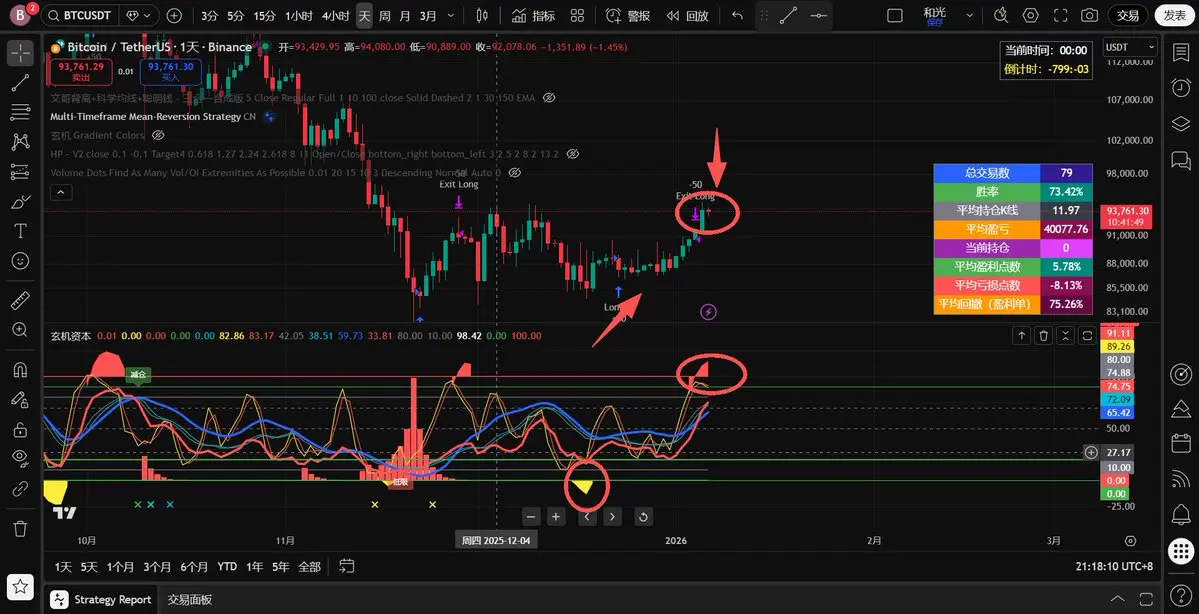The width and height of the screenshot is (1199, 614).
Task: Select the 3个月 date range
Action: click(x=157, y=567)
